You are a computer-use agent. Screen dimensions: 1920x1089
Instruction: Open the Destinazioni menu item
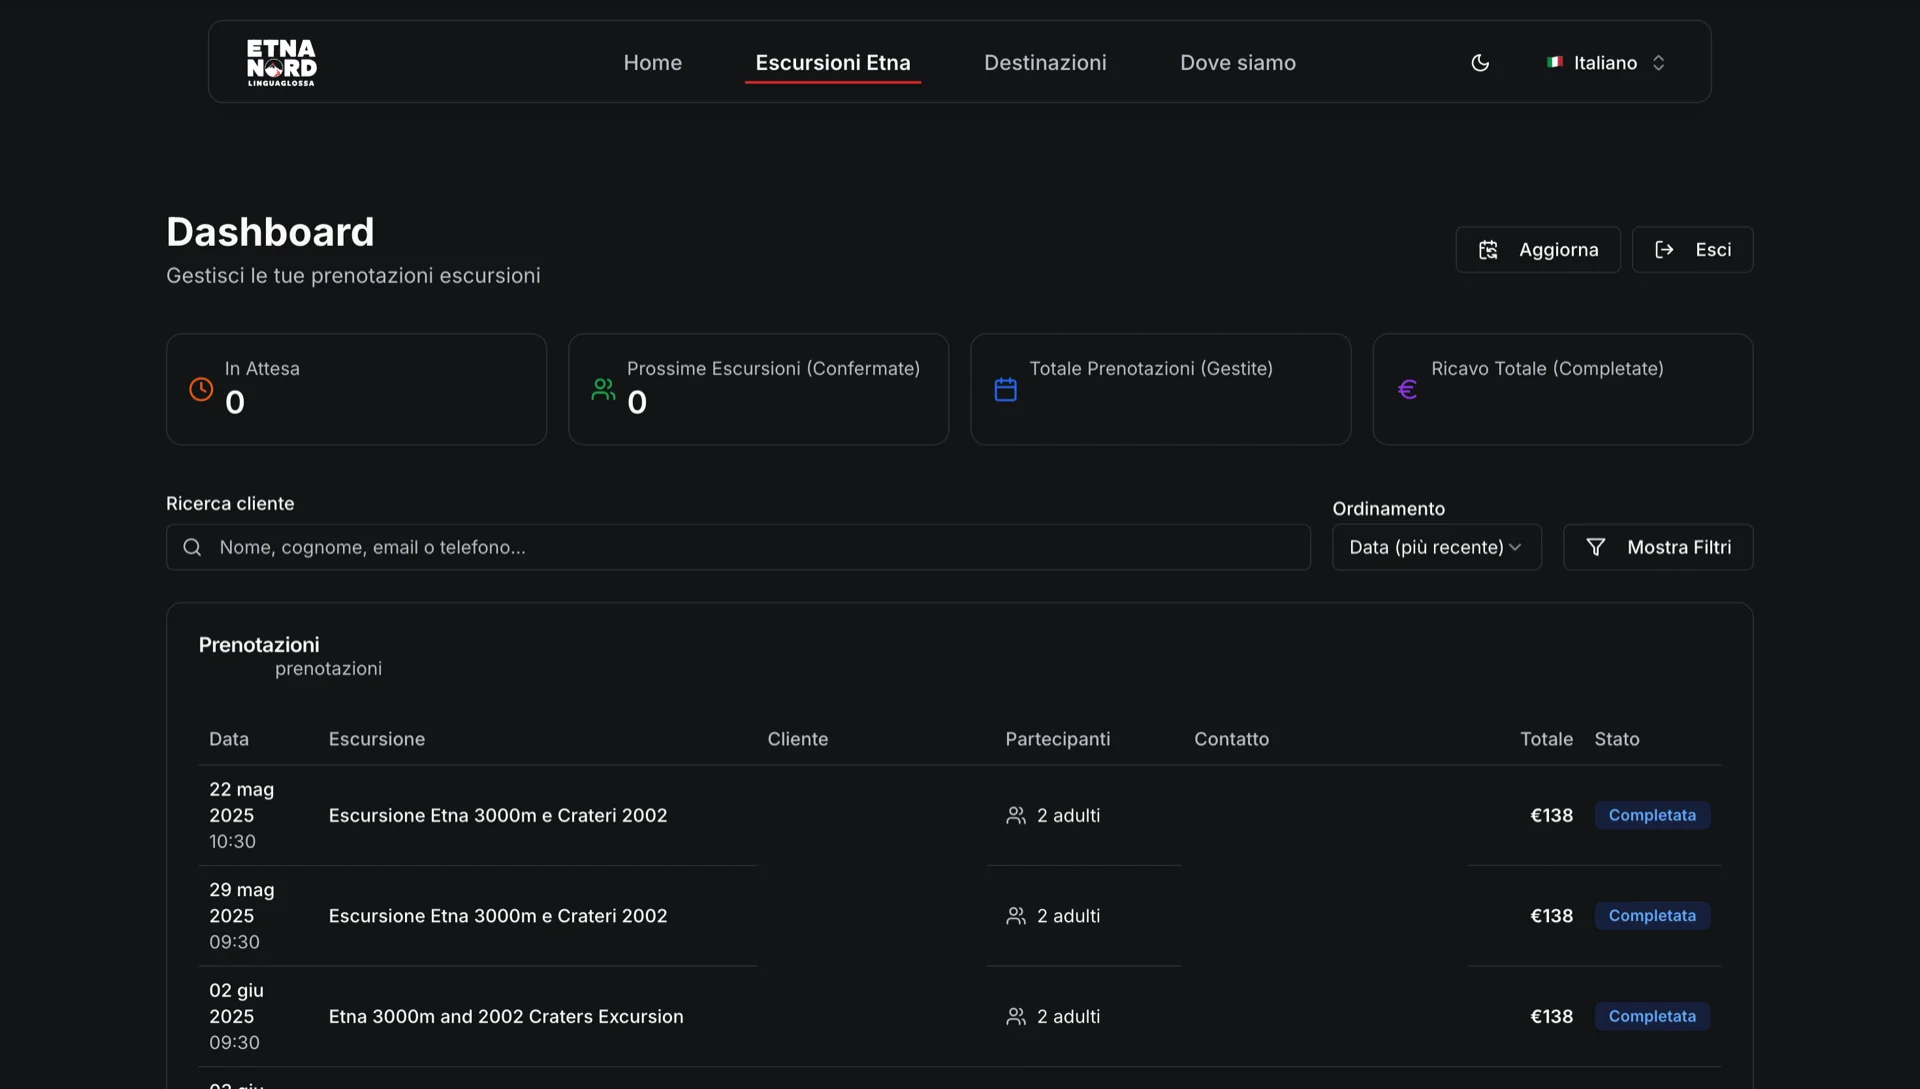1045,62
